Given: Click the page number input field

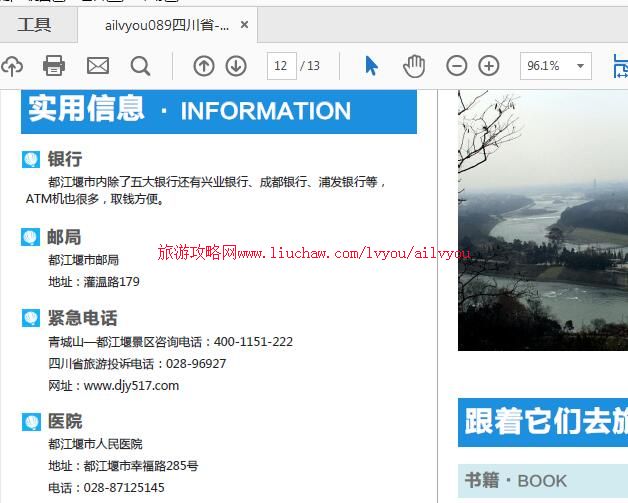Looking at the screenshot, I should point(281,66).
